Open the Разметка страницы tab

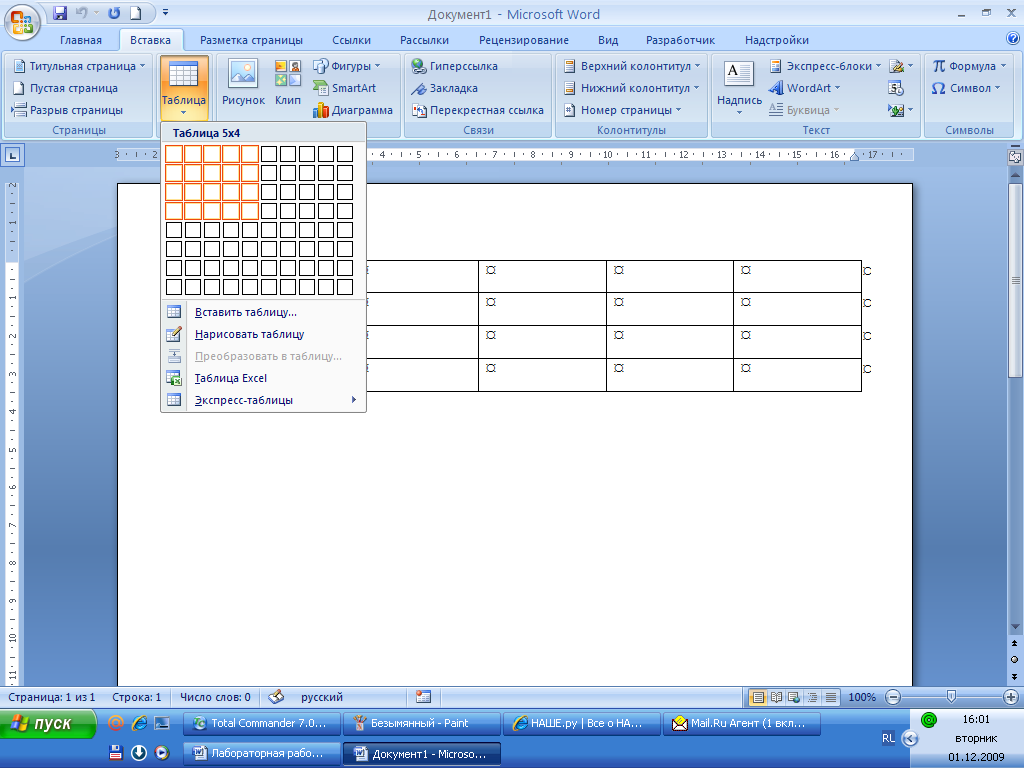click(x=251, y=40)
